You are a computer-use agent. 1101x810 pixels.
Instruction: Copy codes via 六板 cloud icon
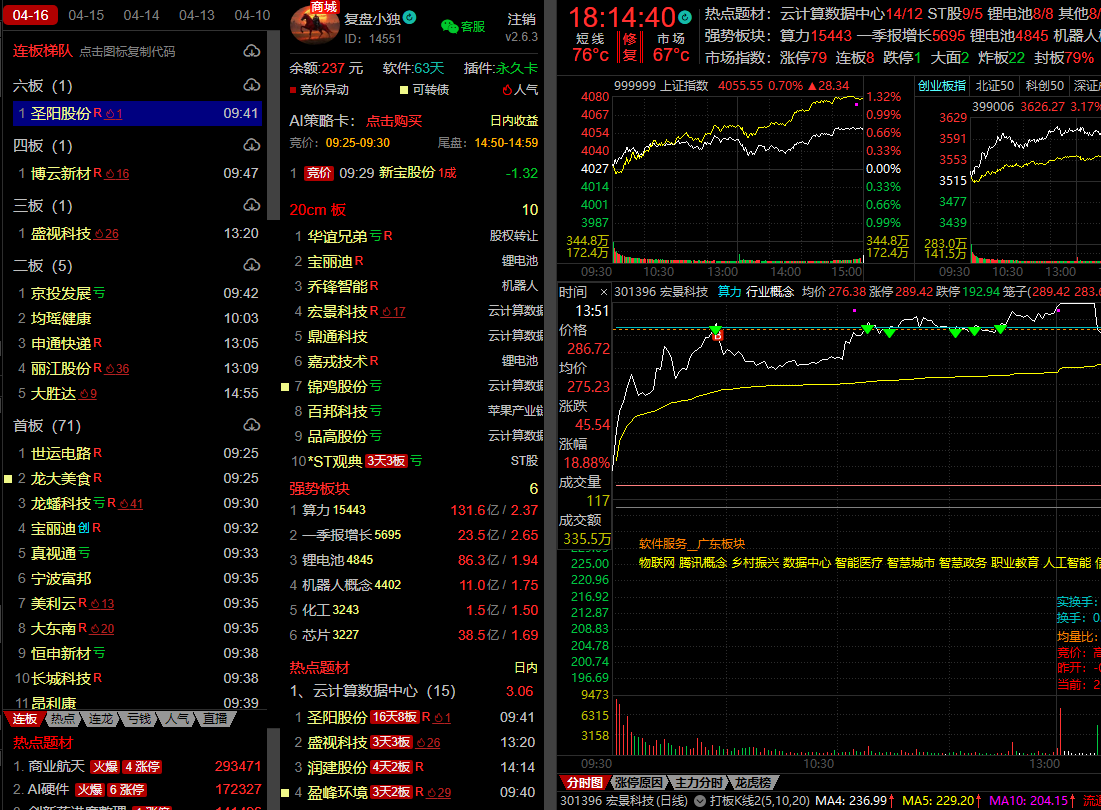[x=251, y=86]
